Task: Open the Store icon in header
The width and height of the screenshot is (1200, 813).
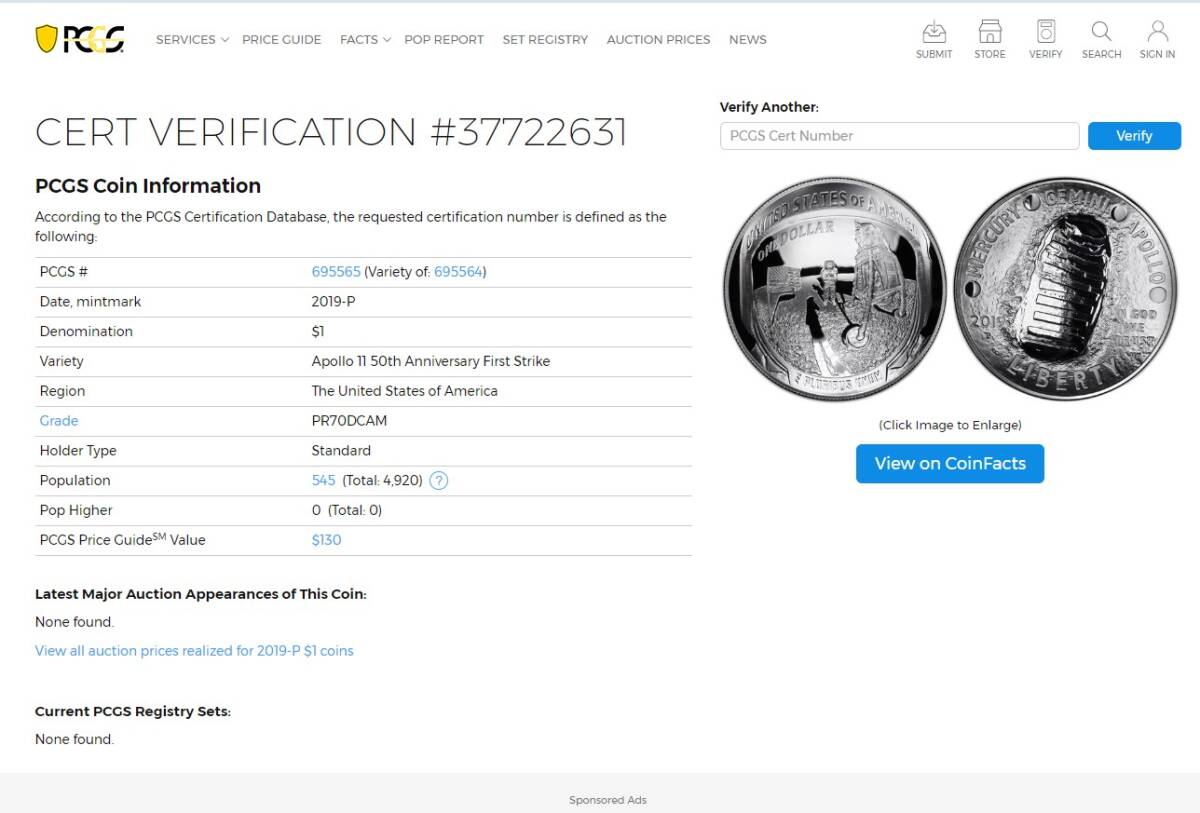Action: 990,39
